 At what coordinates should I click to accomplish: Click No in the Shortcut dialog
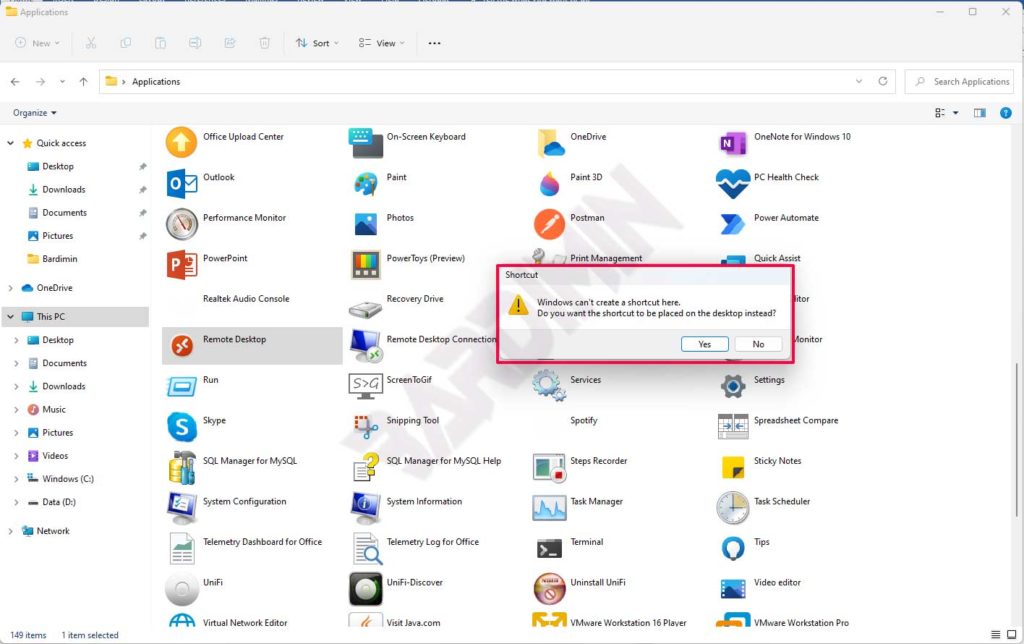(x=758, y=344)
